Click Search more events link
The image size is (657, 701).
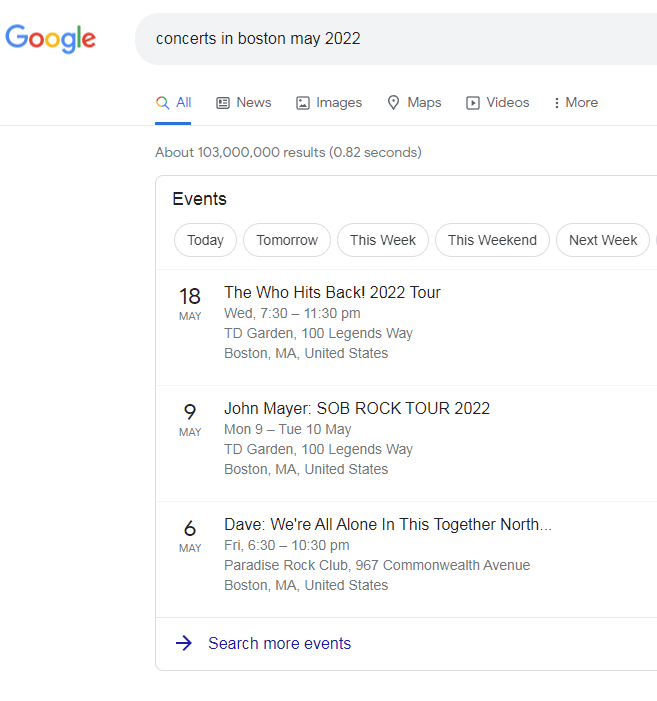(x=279, y=643)
